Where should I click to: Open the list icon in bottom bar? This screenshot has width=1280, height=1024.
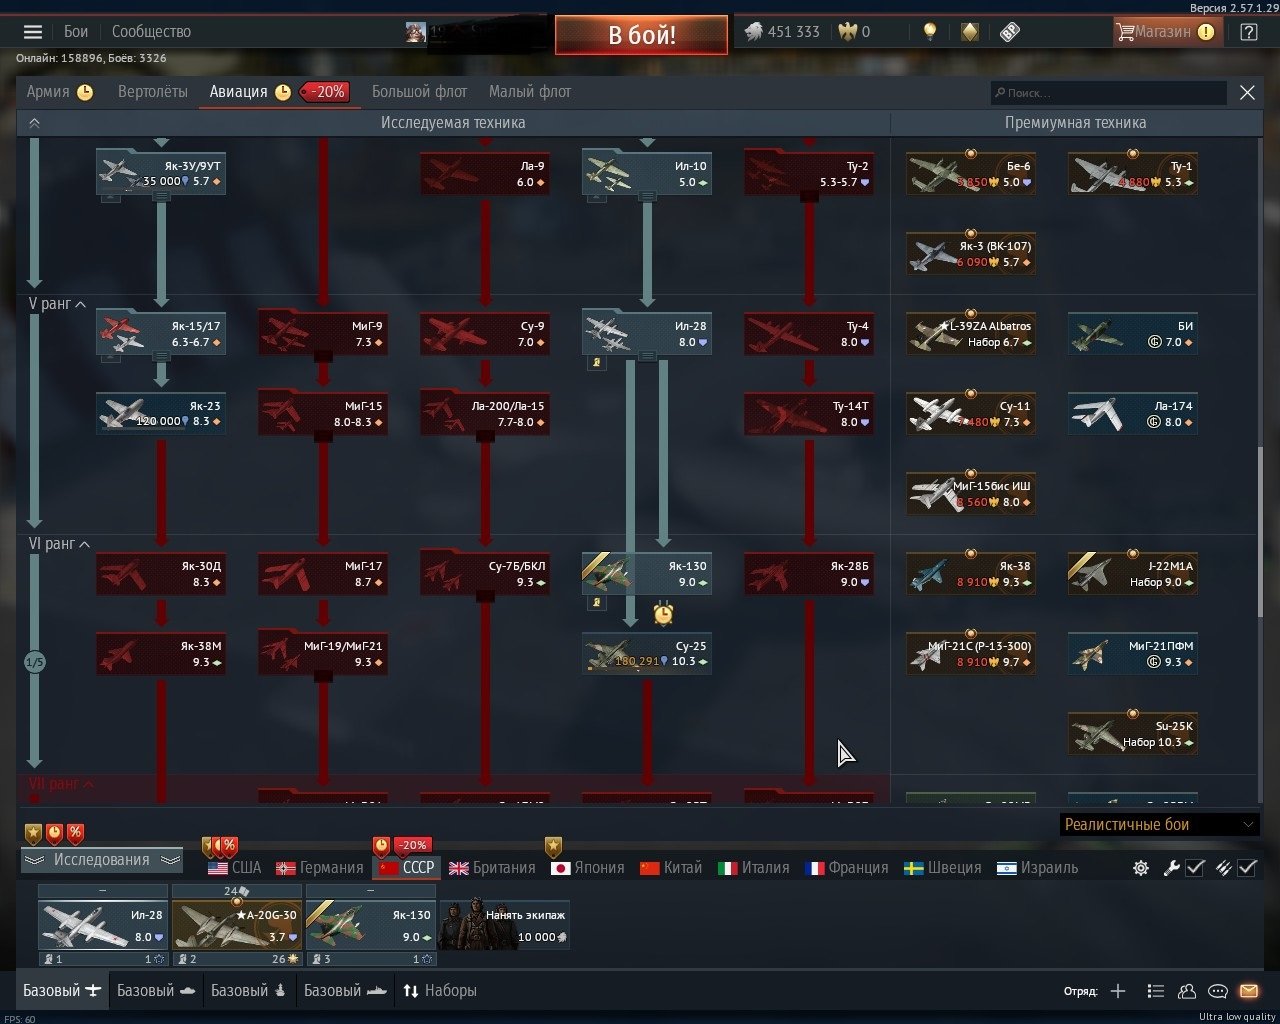click(1155, 991)
